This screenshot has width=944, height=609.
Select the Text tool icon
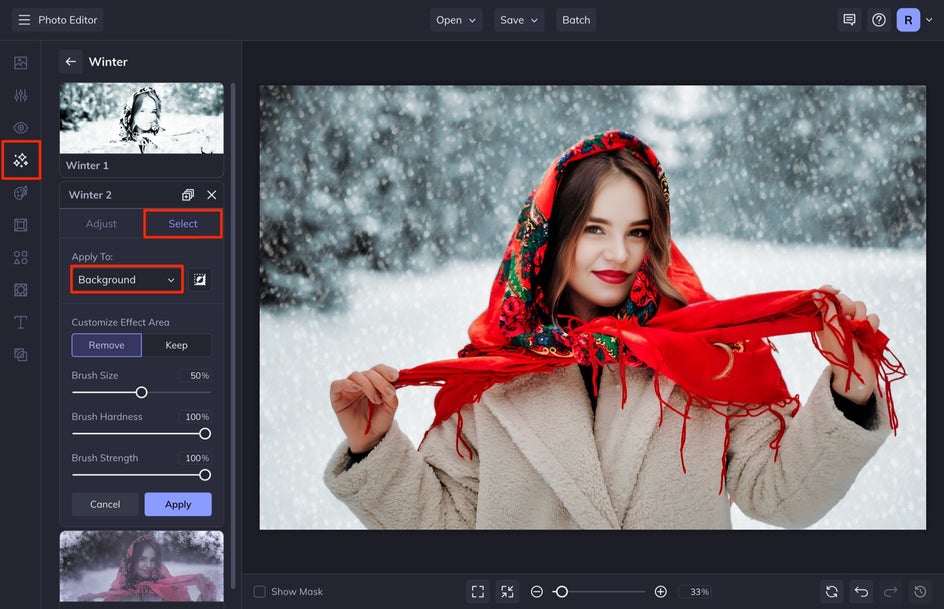20,323
